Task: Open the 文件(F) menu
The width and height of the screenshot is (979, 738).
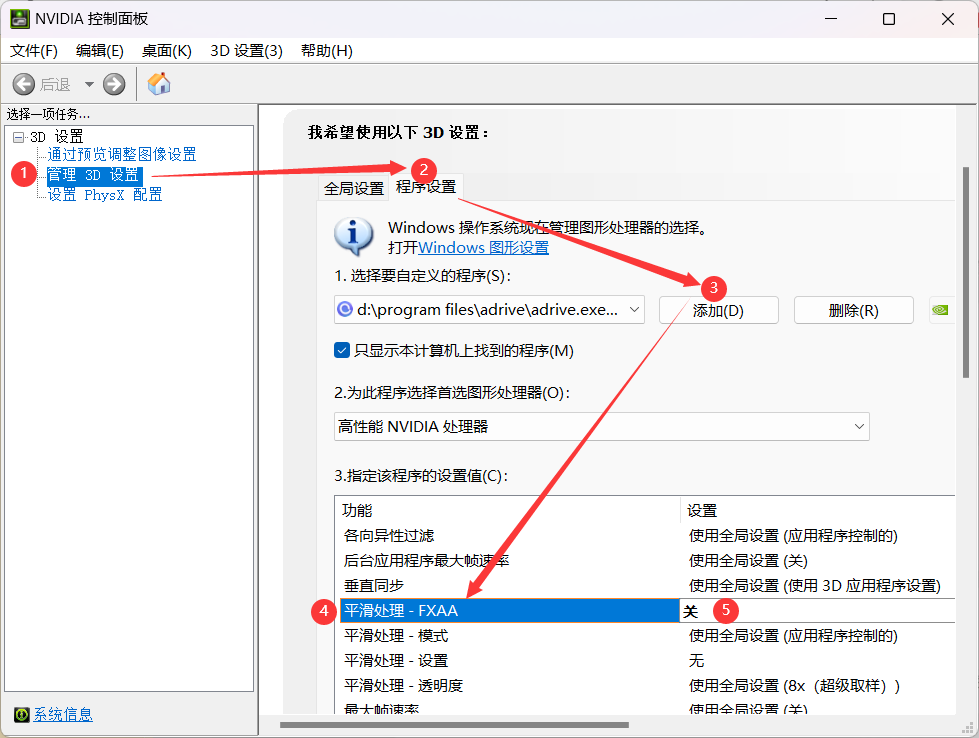Action: pyautogui.click(x=34, y=51)
